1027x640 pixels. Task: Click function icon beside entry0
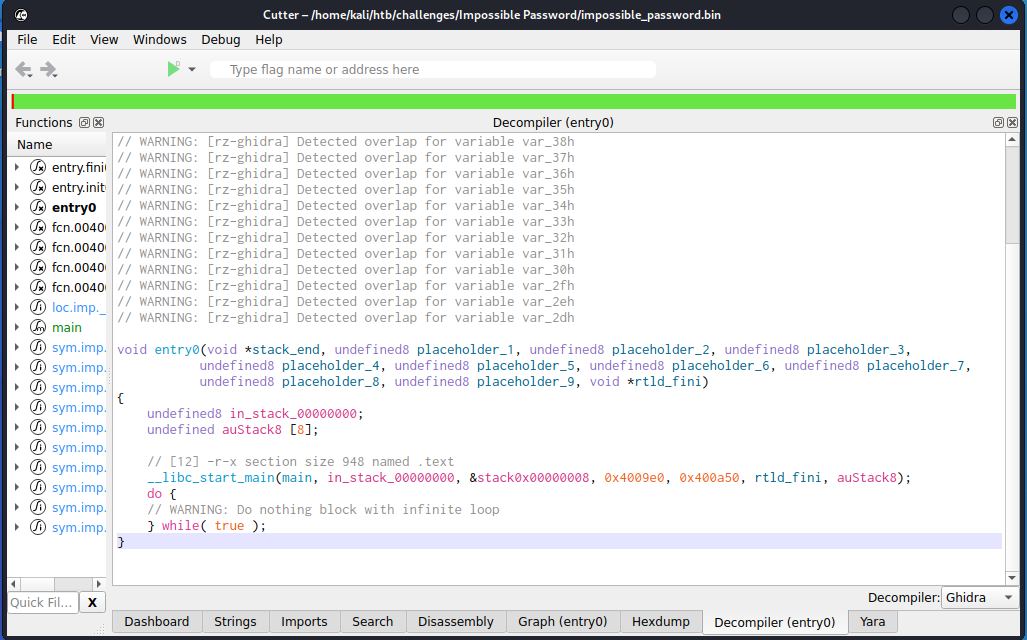[x=38, y=207]
